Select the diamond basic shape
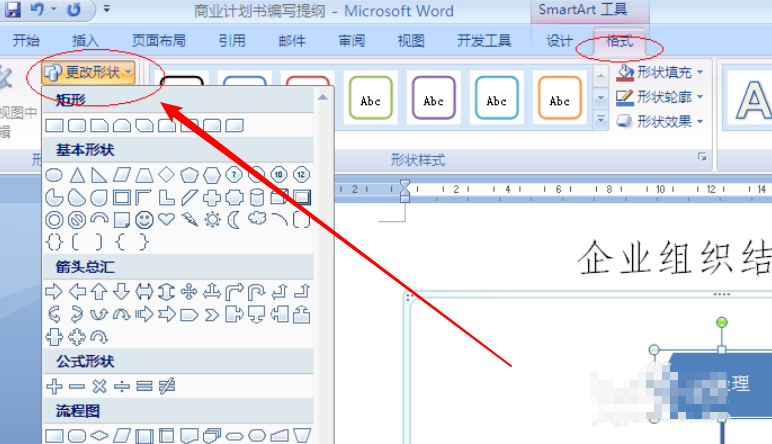The width and height of the screenshot is (772, 444). [166, 174]
